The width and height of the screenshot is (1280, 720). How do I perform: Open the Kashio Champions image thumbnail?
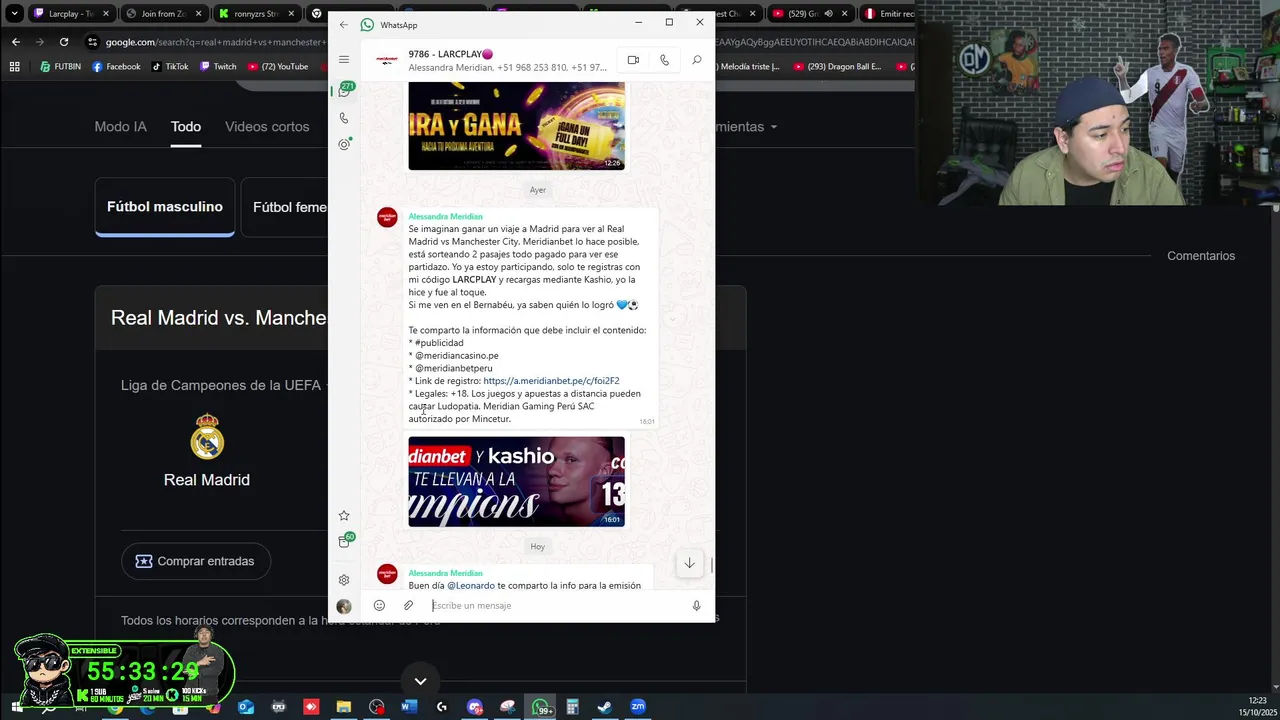tap(516, 481)
